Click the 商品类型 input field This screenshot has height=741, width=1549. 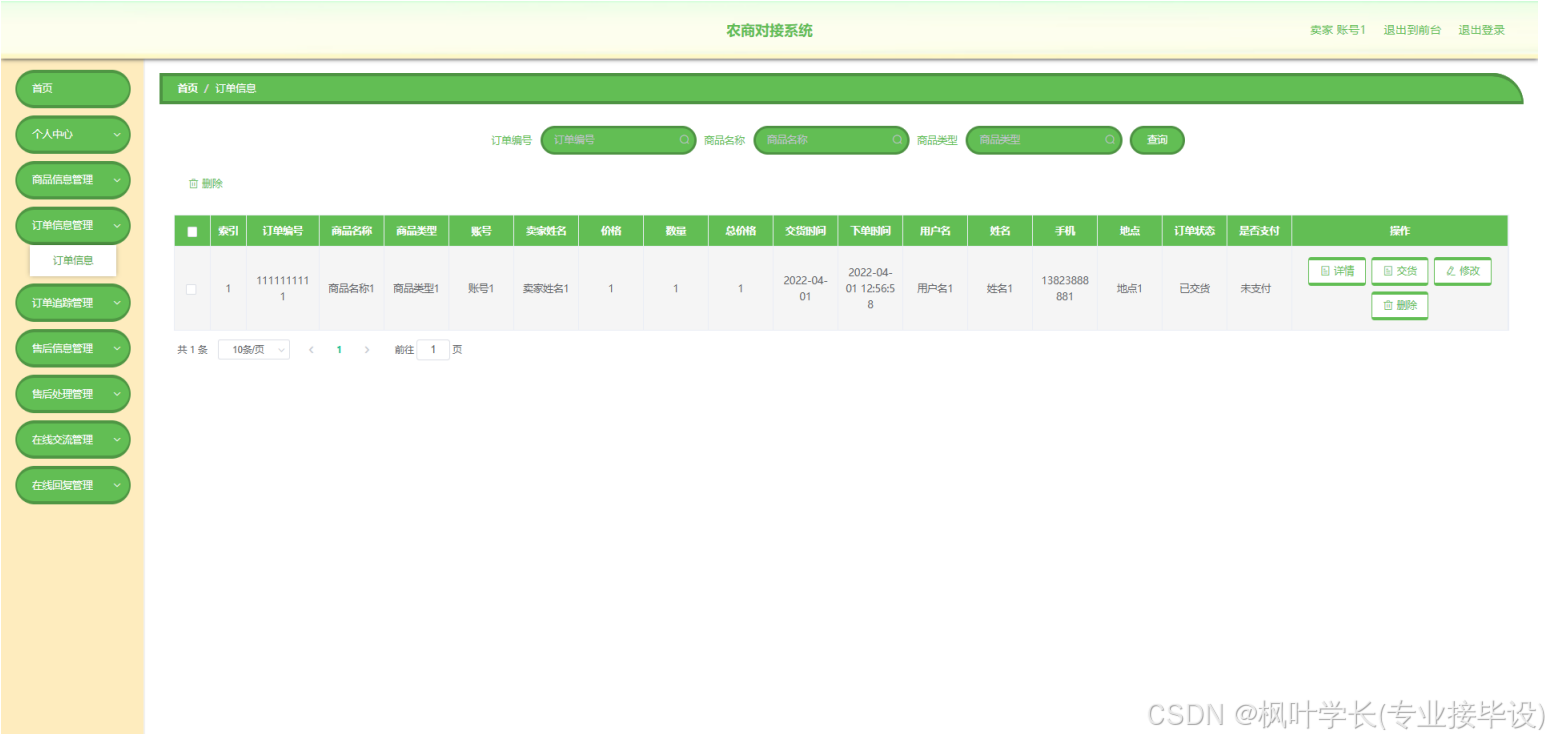[x=1043, y=140]
